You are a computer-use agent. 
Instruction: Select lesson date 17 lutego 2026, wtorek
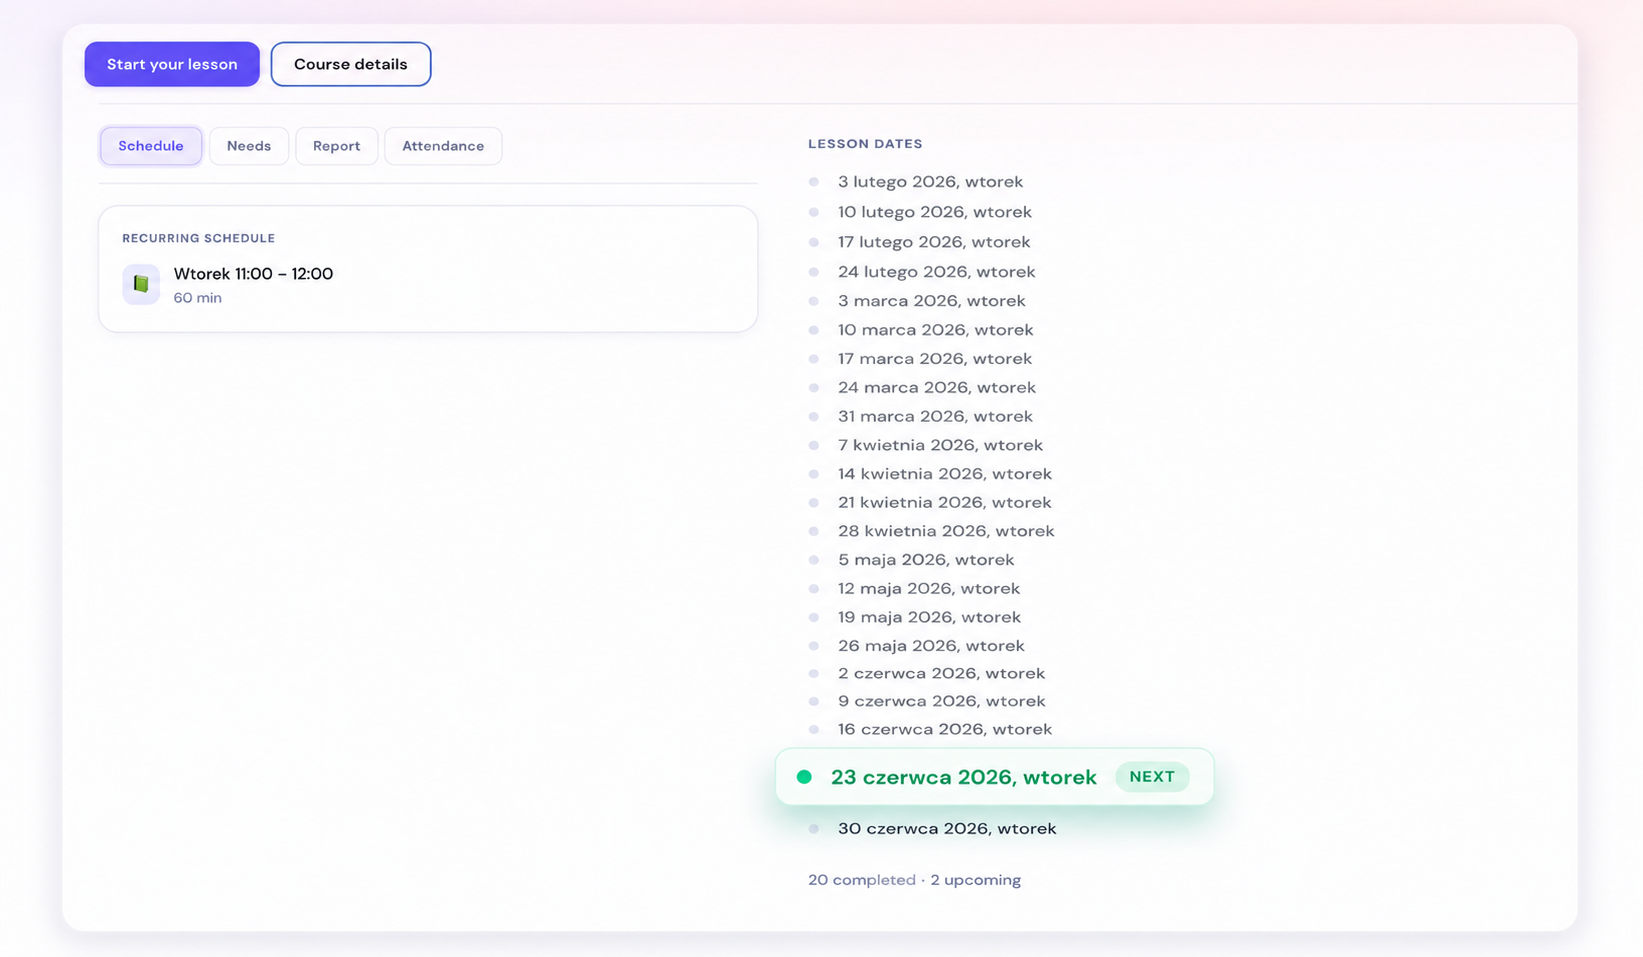(934, 242)
